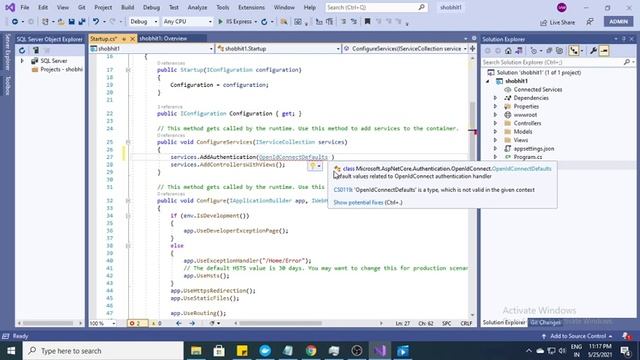Click Show potential fixes link
The height and width of the screenshot is (360, 640).
point(358,202)
